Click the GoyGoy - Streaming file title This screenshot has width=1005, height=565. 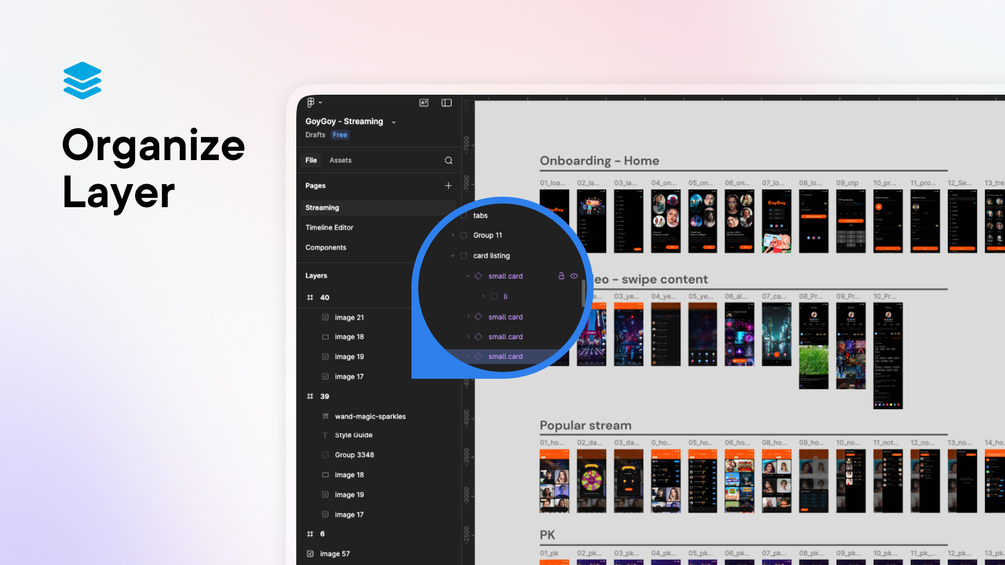coord(344,121)
